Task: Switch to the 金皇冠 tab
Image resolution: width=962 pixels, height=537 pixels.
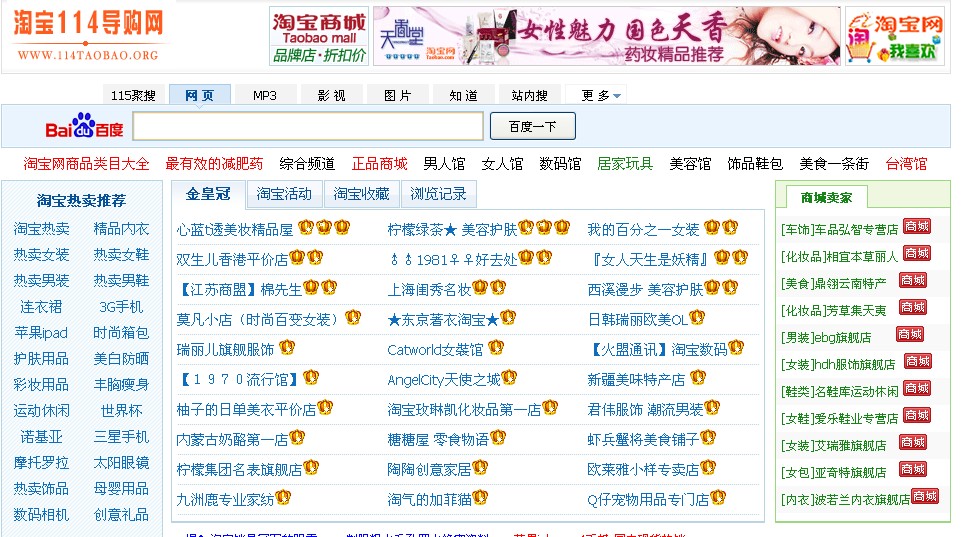Action: click(208, 194)
